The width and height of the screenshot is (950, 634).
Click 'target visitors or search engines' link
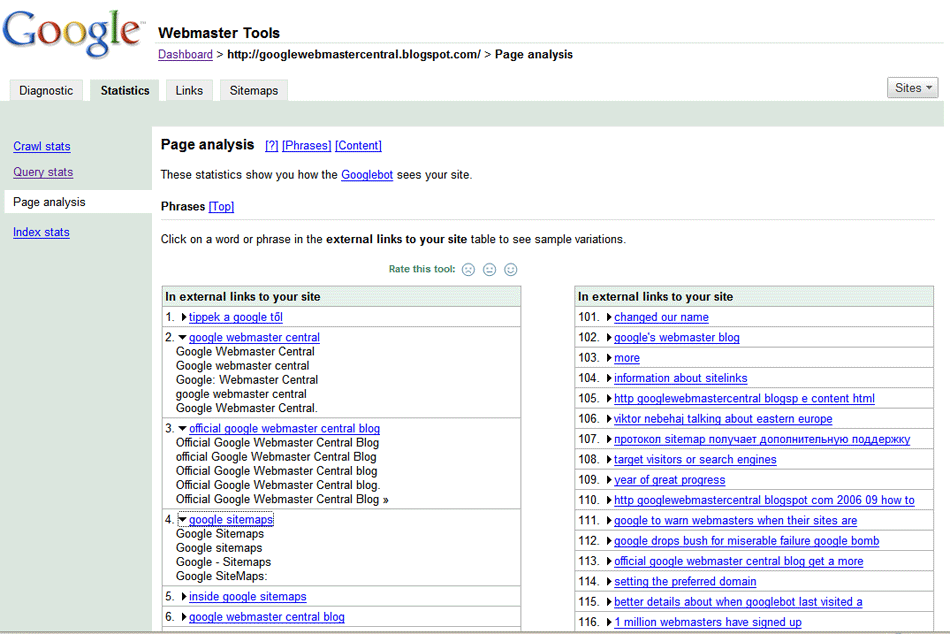[695, 459]
